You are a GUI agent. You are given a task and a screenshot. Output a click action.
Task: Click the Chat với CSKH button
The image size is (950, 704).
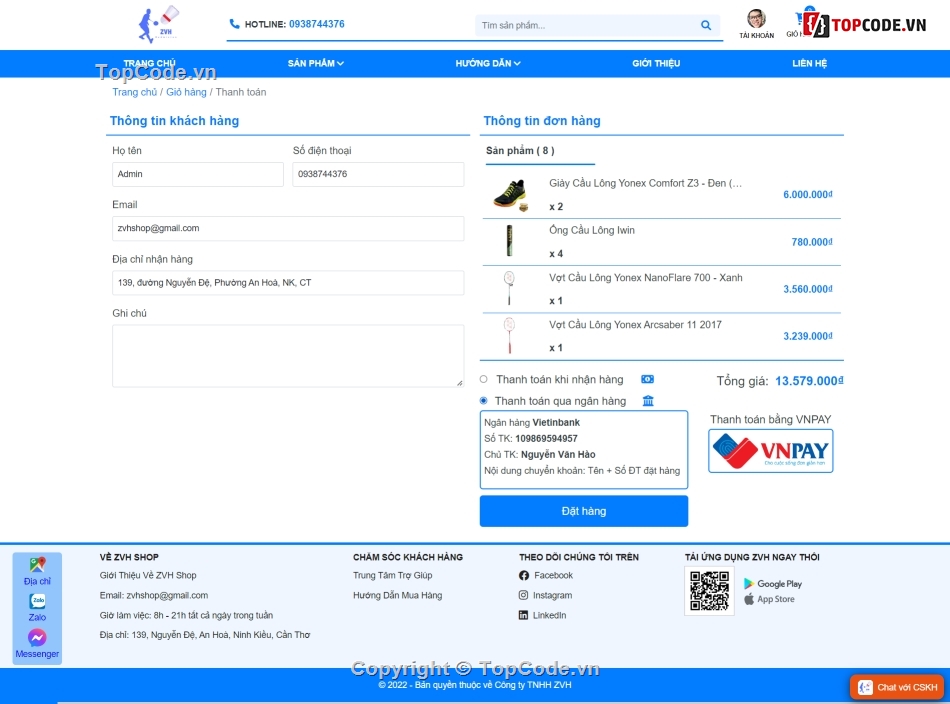pyautogui.click(x=897, y=687)
